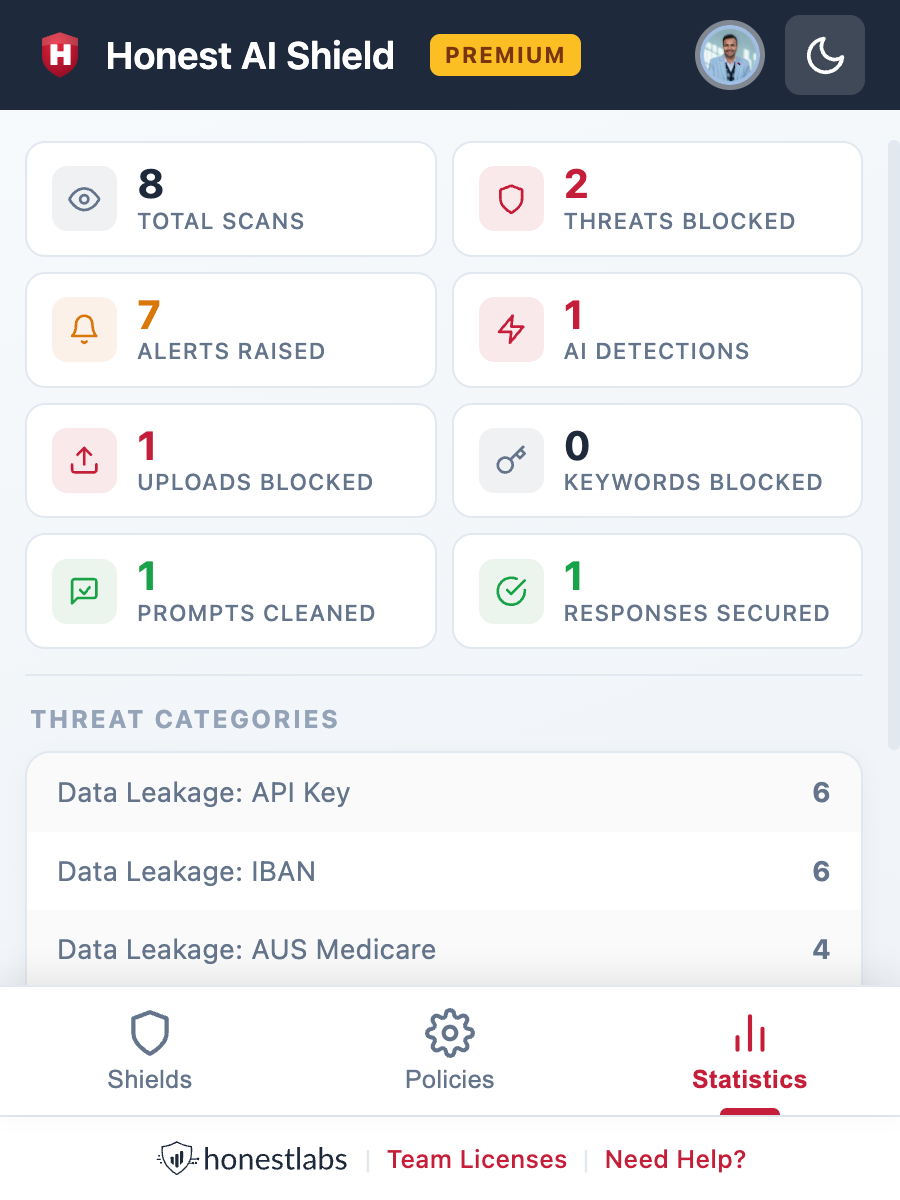Click the honestlabs footer logo
Image resolution: width=900 pixels, height=1200 pixels.
pos(253,1160)
